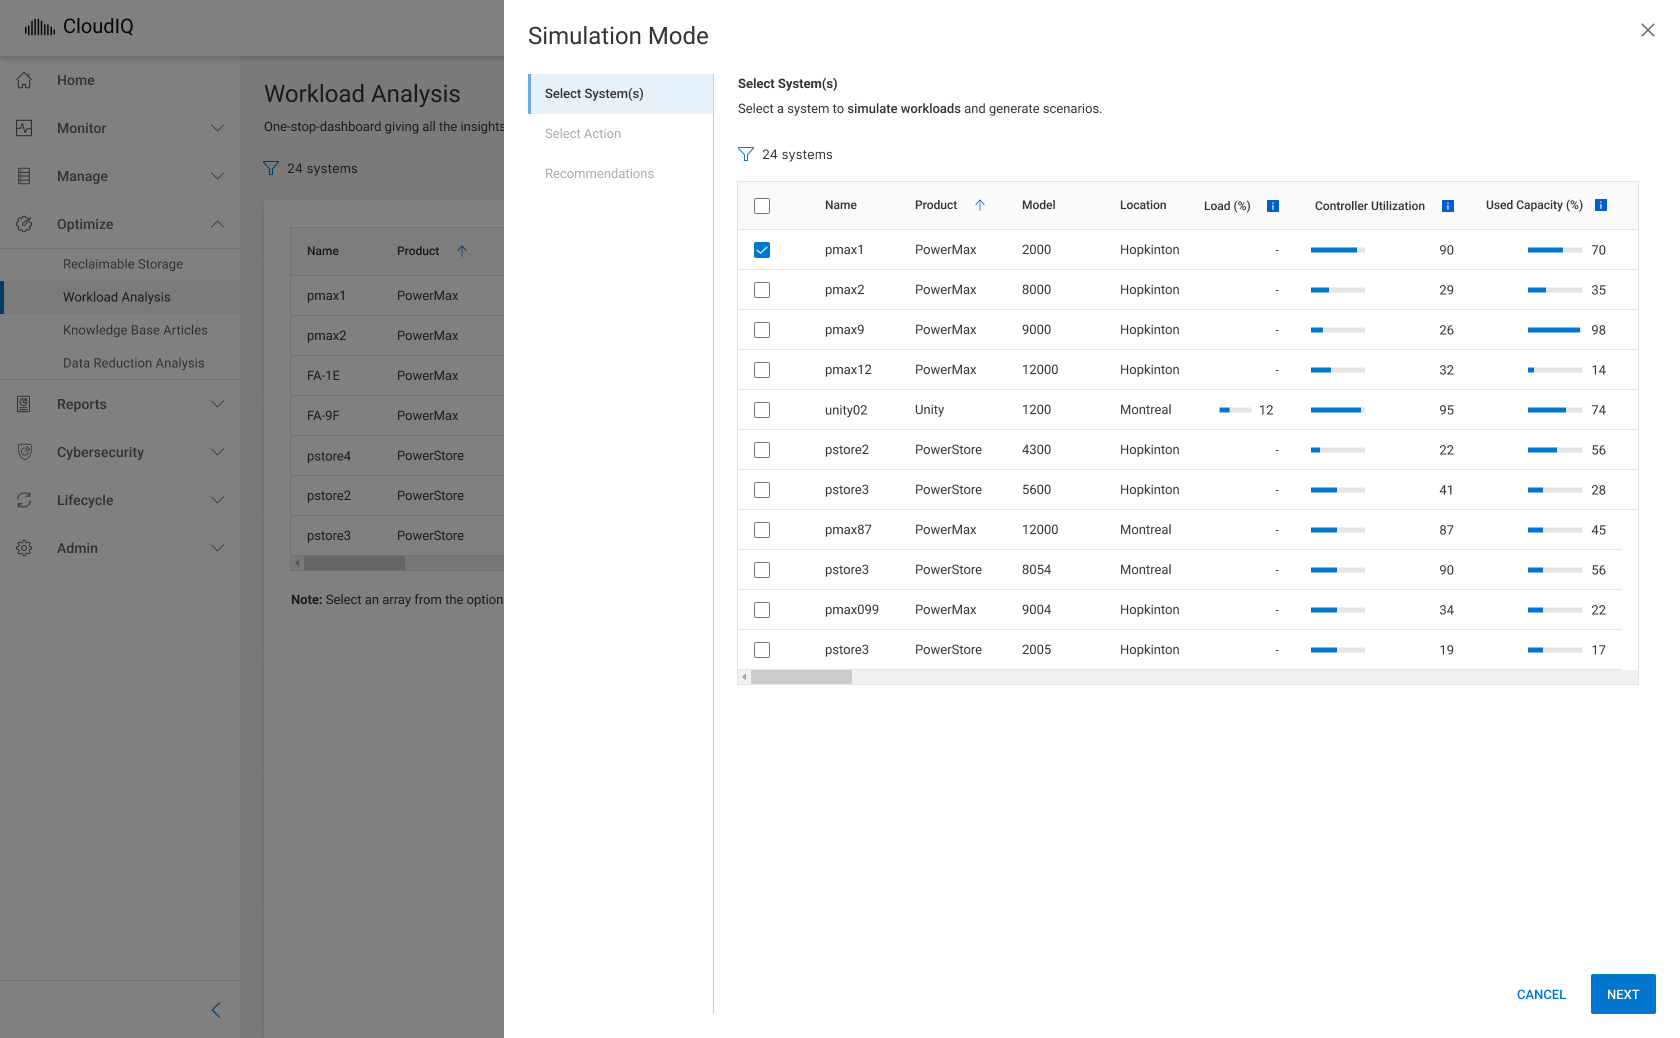Click filter icon on Workload Analysis page
1680x1038 pixels.
[x=271, y=168]
